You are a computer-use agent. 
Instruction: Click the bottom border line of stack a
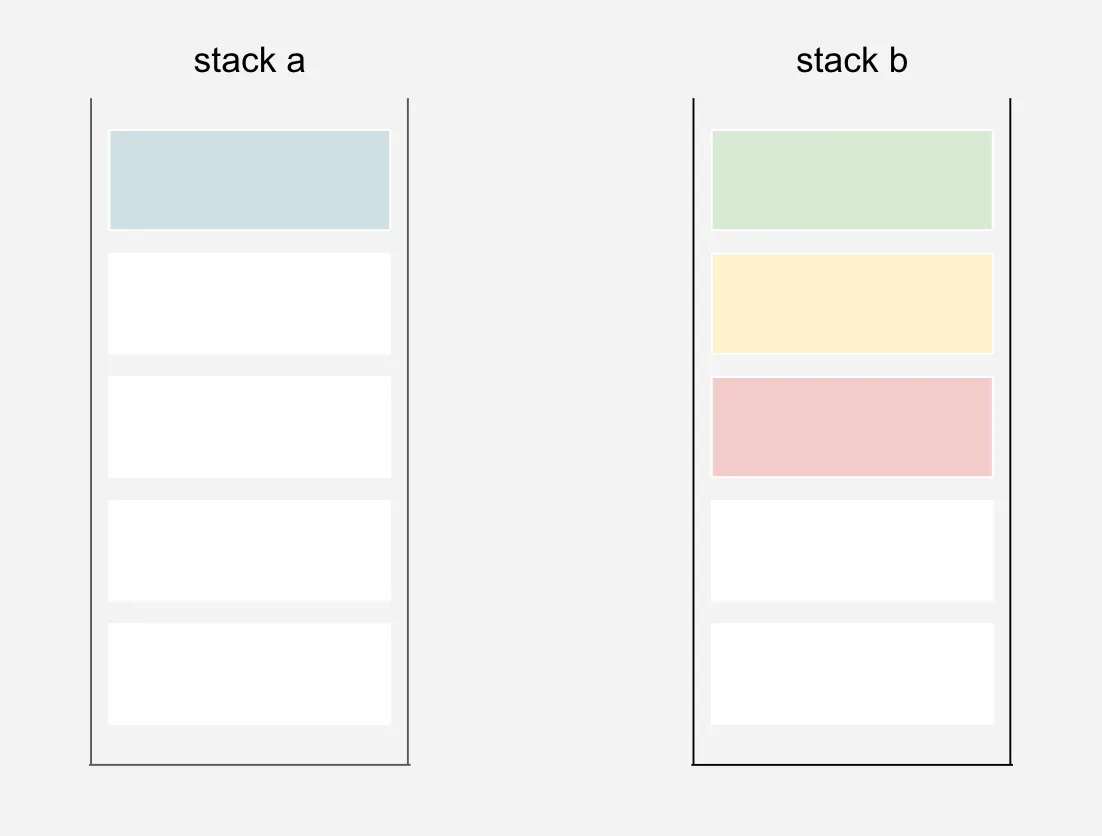[x=249, y=765]
